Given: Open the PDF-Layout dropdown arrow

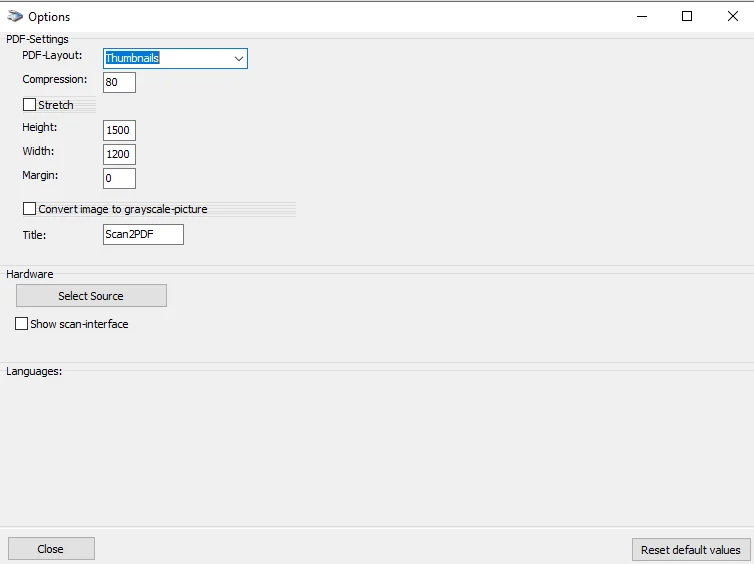Looking at the screenshot, I should pyautogui.click(x=239, y=59).
